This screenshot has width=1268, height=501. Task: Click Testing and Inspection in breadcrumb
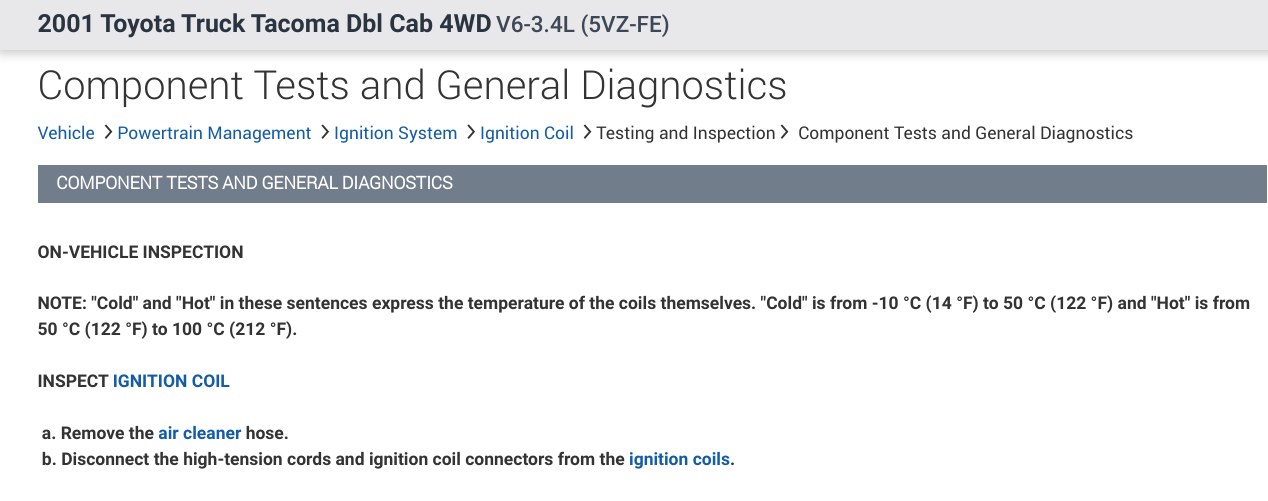coord(686,133)
